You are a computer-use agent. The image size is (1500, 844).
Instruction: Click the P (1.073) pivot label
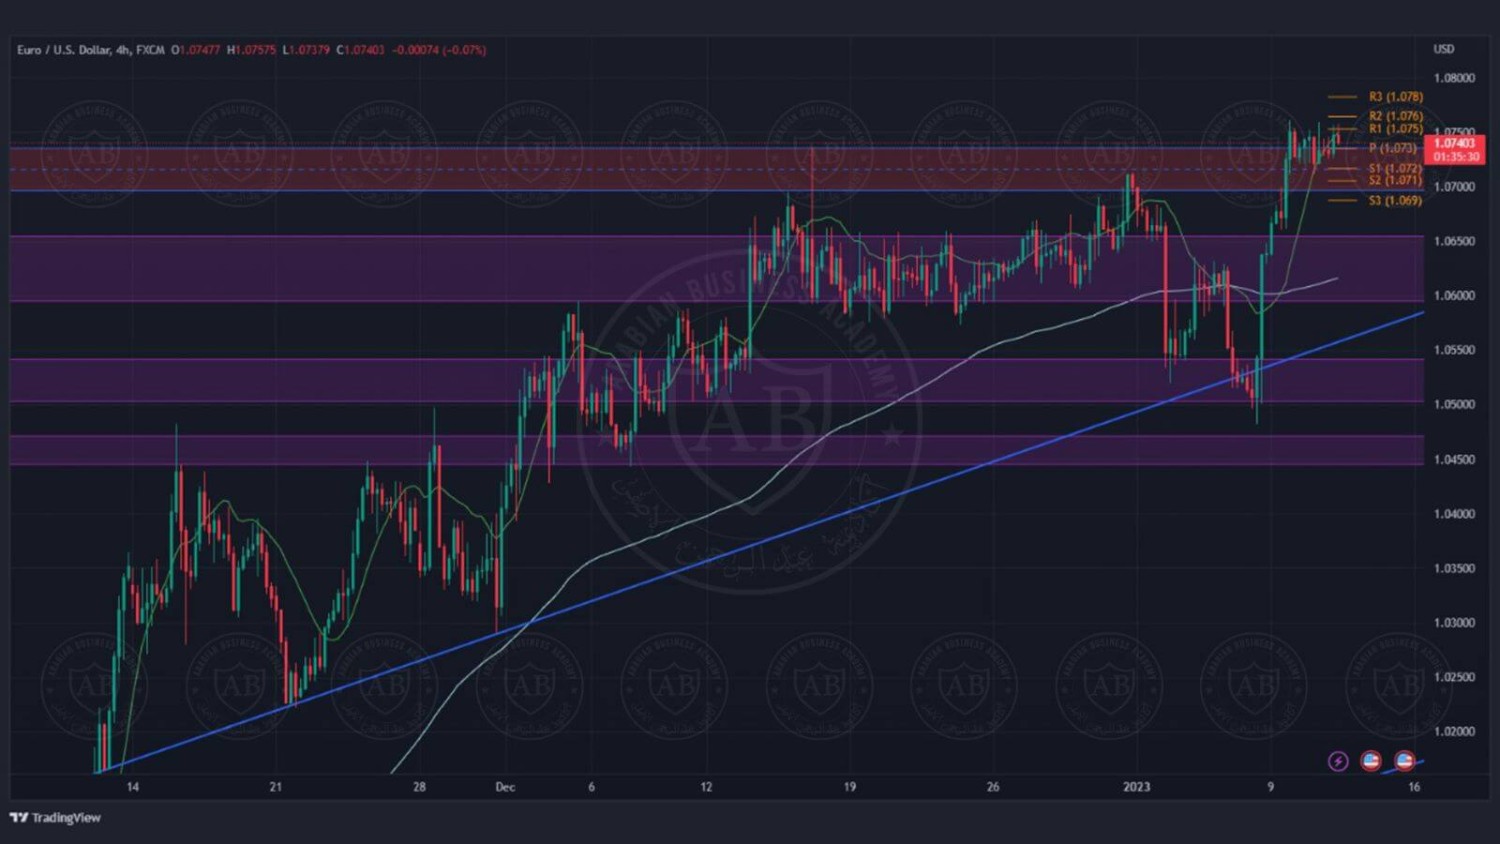(x=1392, y=148)
